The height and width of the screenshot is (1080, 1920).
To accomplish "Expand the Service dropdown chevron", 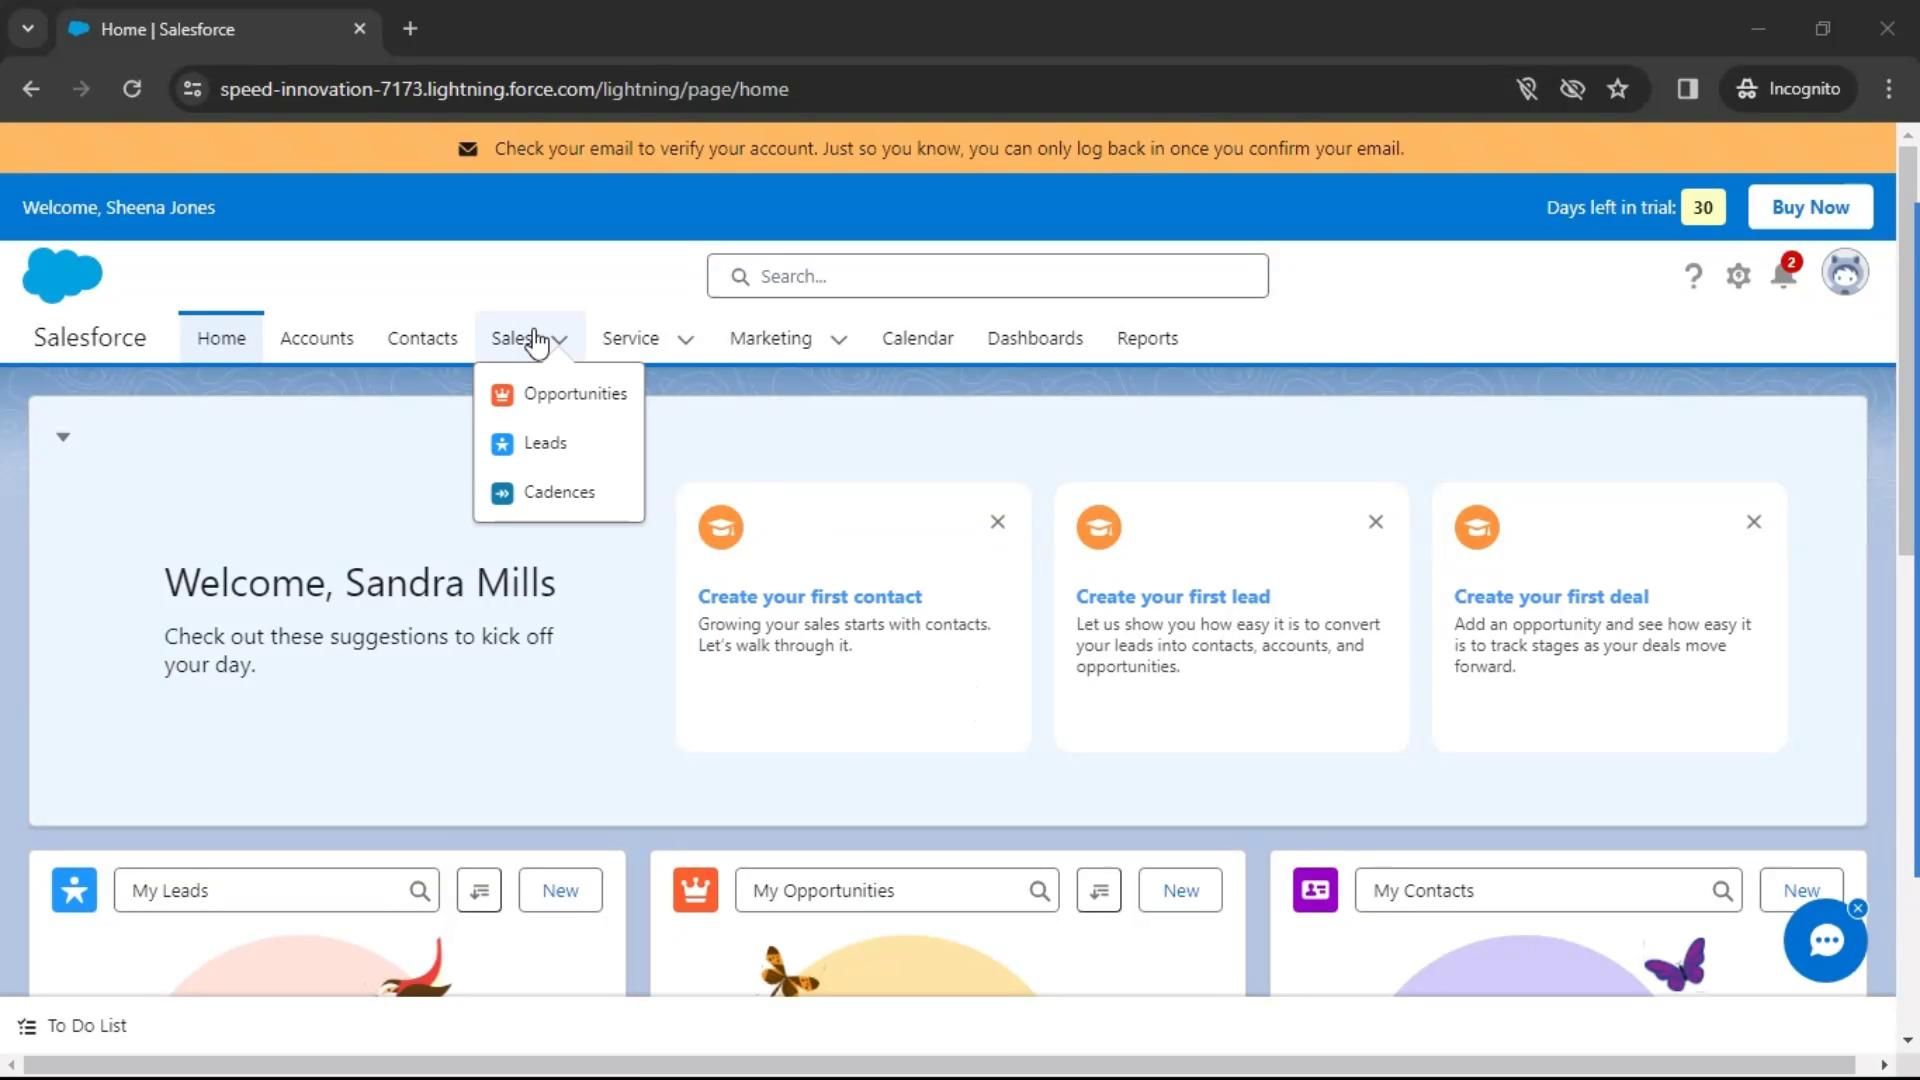I will (x=686, y=339).
